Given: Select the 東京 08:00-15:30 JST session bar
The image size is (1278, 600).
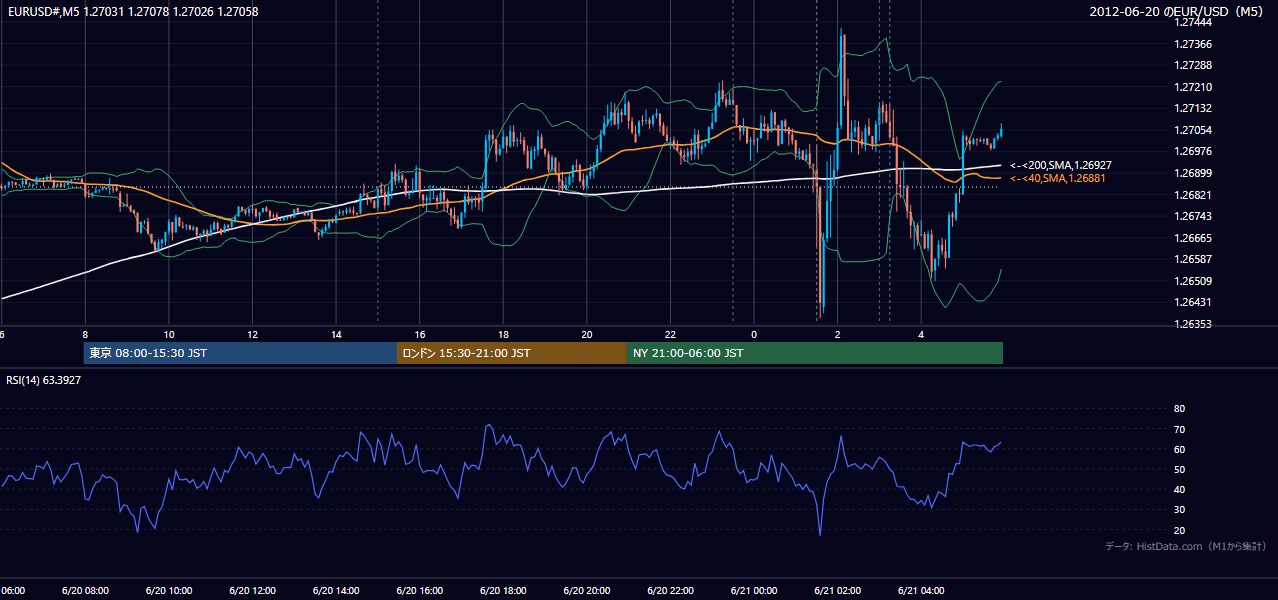Looking at the screenshot, I should (240, 353).
